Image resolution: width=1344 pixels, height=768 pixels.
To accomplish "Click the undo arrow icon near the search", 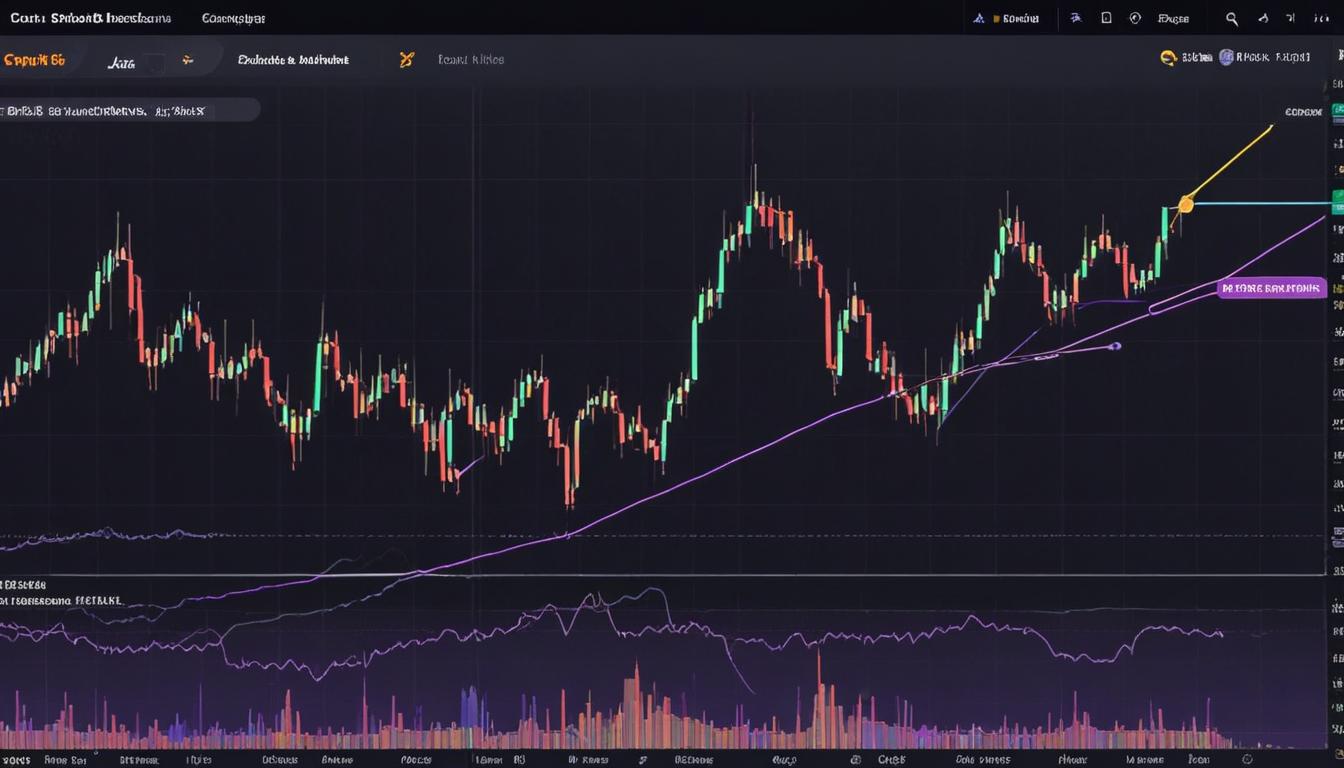I will tap(1262, 18).
